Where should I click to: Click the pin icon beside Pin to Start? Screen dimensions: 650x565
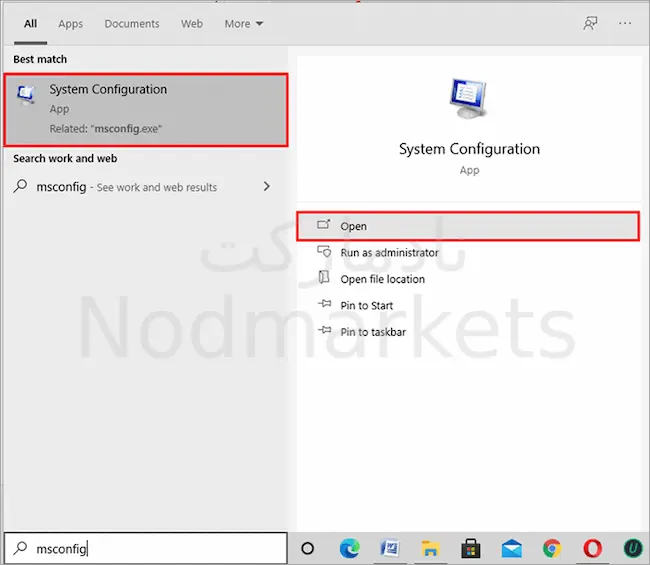click(325, 304)
